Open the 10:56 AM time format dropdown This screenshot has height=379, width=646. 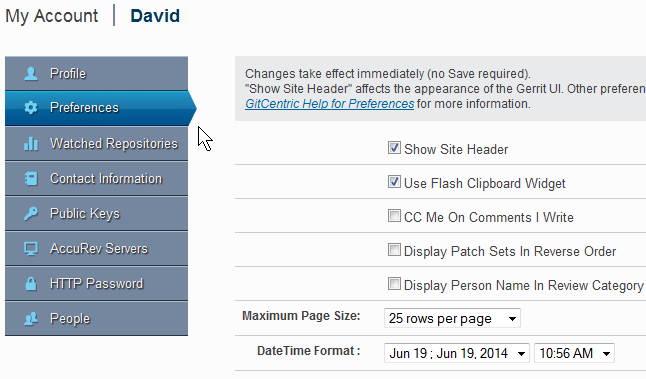(574, 353)
